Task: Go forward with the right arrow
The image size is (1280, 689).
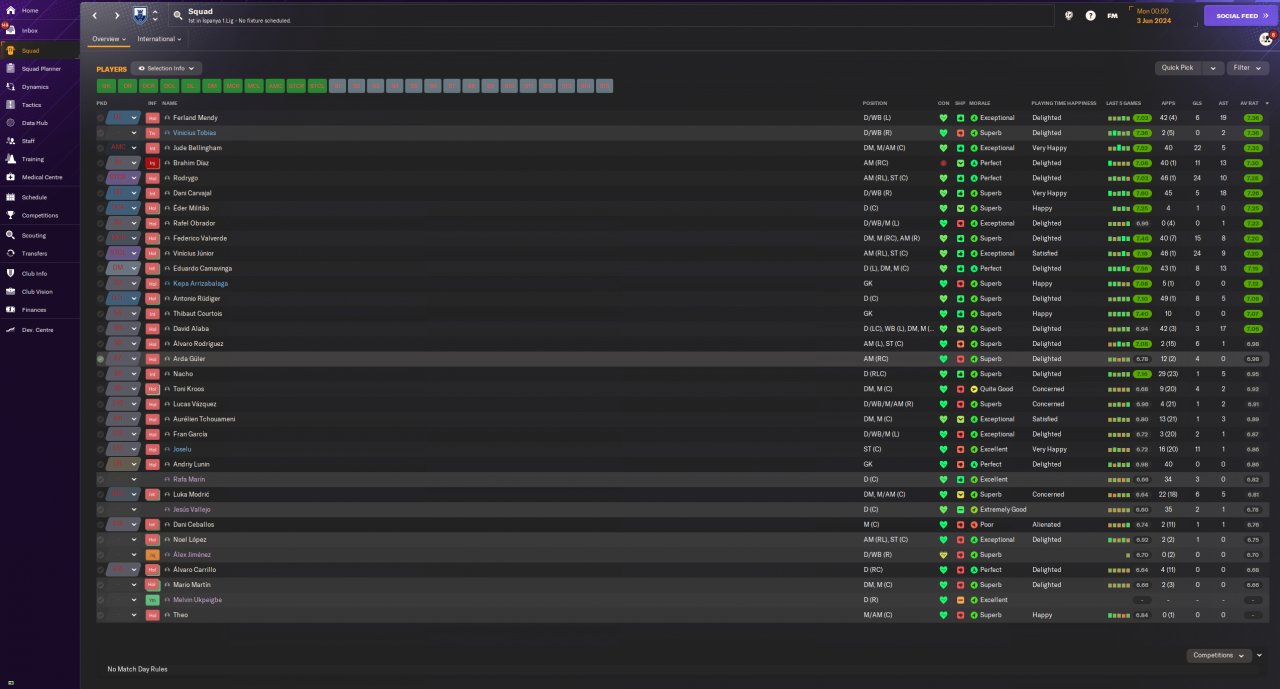Action: point(116,16)
